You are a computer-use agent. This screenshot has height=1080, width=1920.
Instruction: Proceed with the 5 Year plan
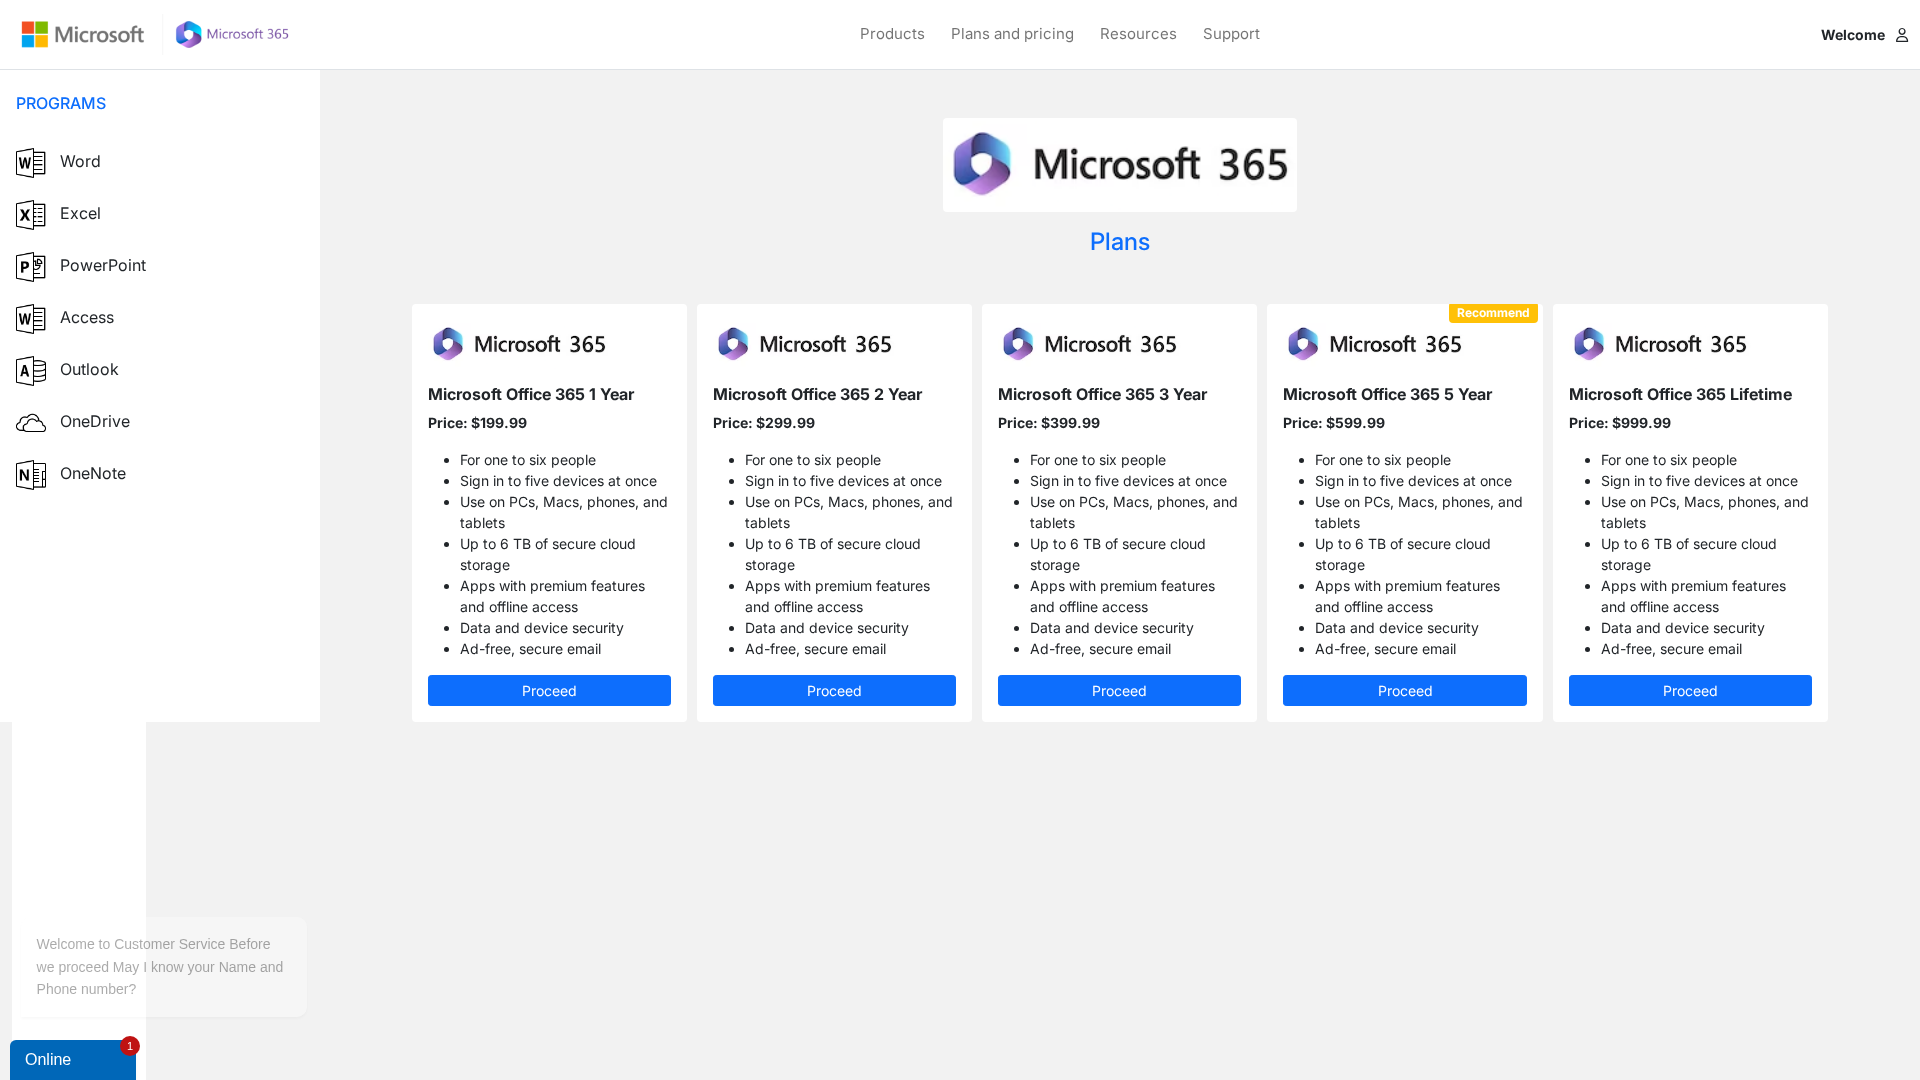tap(1405, 691)
